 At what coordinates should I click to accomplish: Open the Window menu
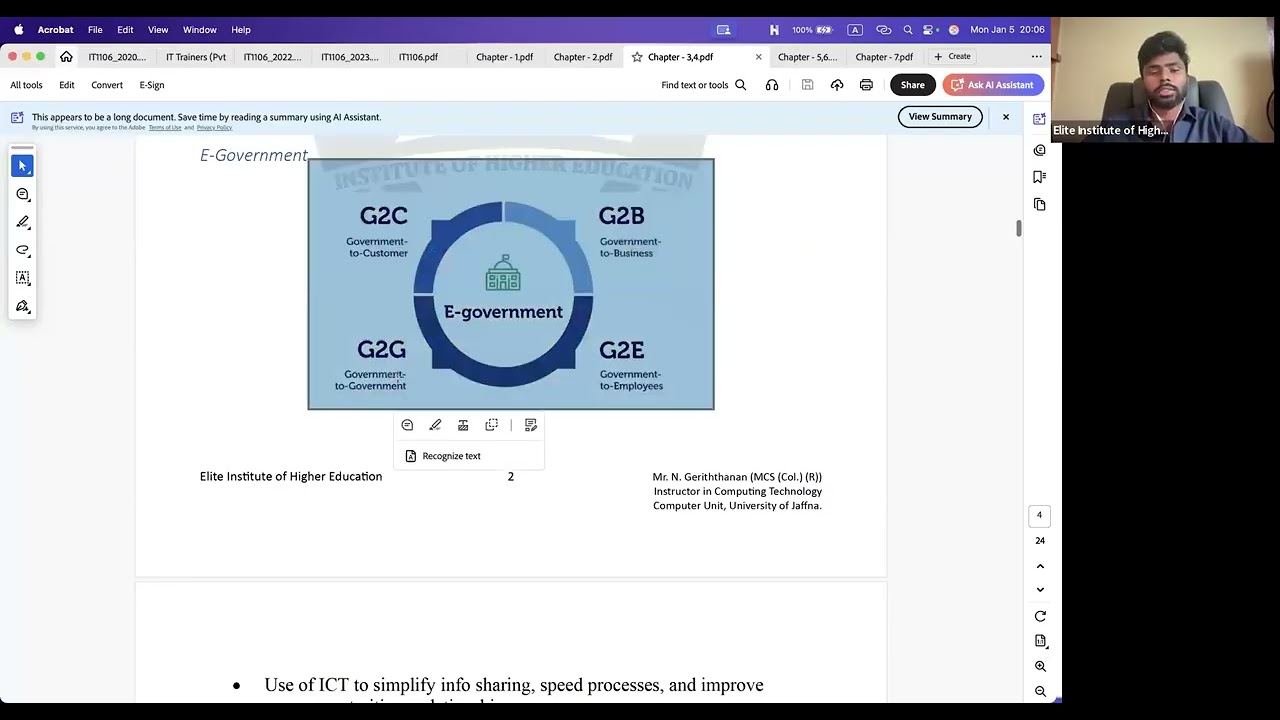(200, 30)
